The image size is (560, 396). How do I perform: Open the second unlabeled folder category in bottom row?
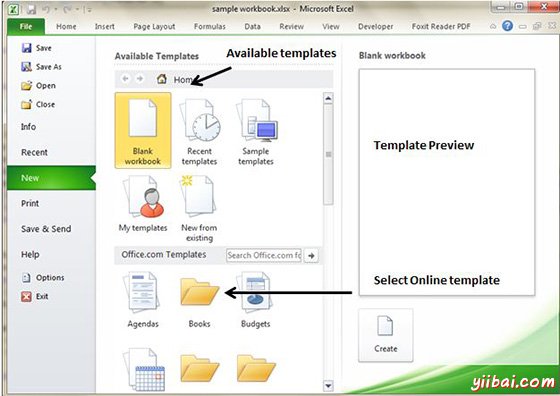[x=256, y=369]
